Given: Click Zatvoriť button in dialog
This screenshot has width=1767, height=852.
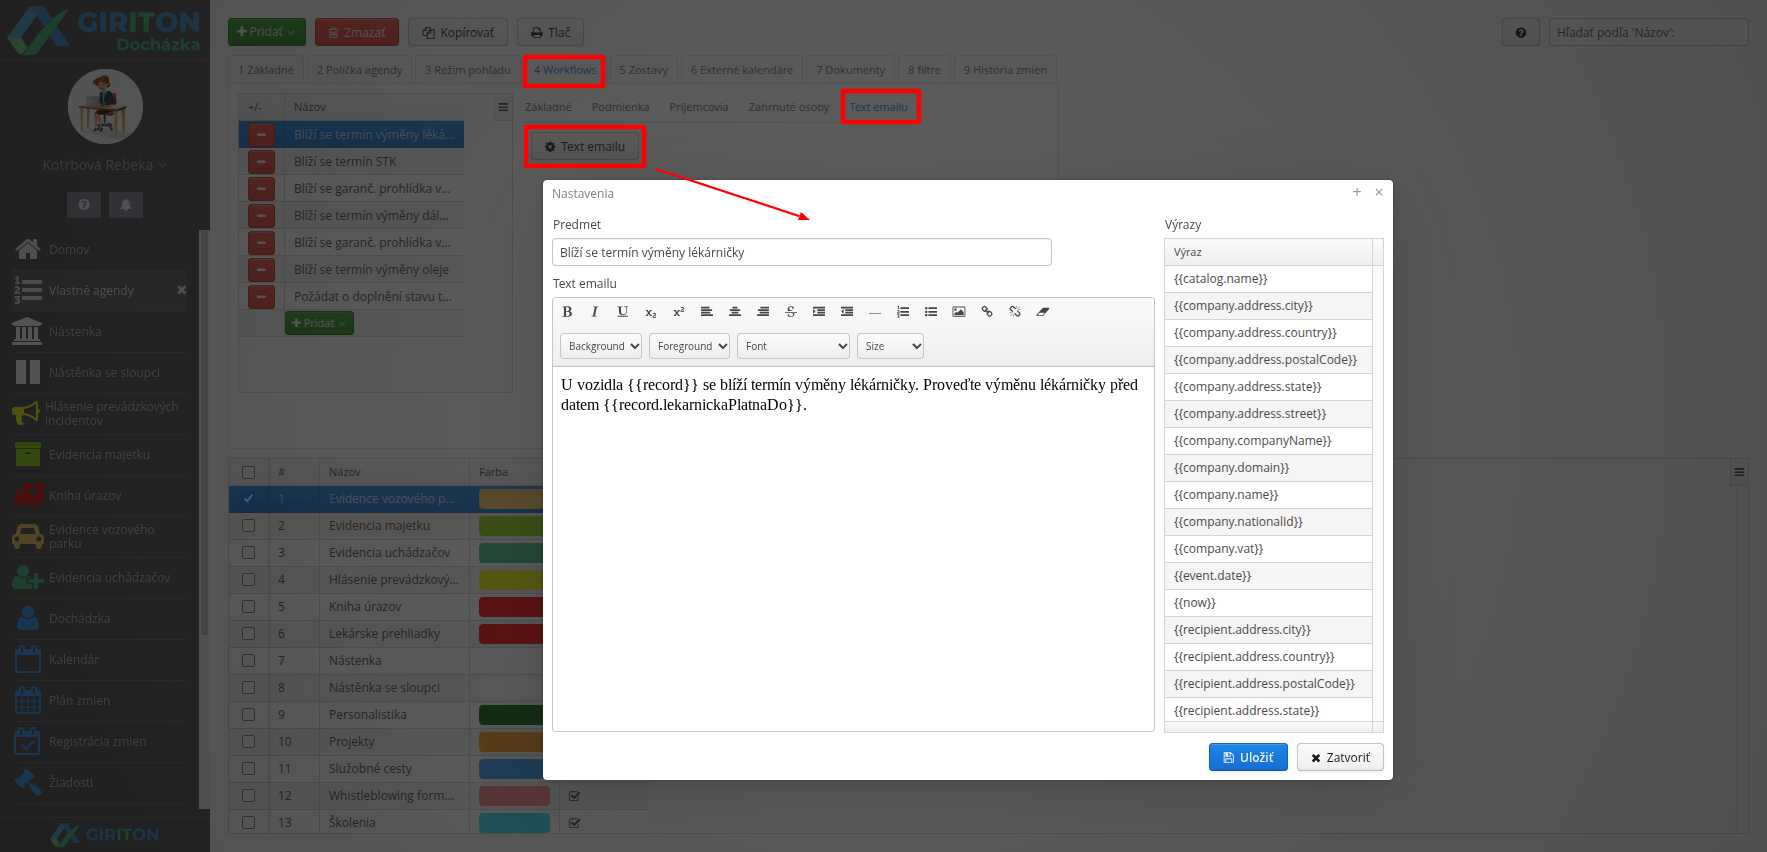Looking at the screenshot, I should 1340,757.
